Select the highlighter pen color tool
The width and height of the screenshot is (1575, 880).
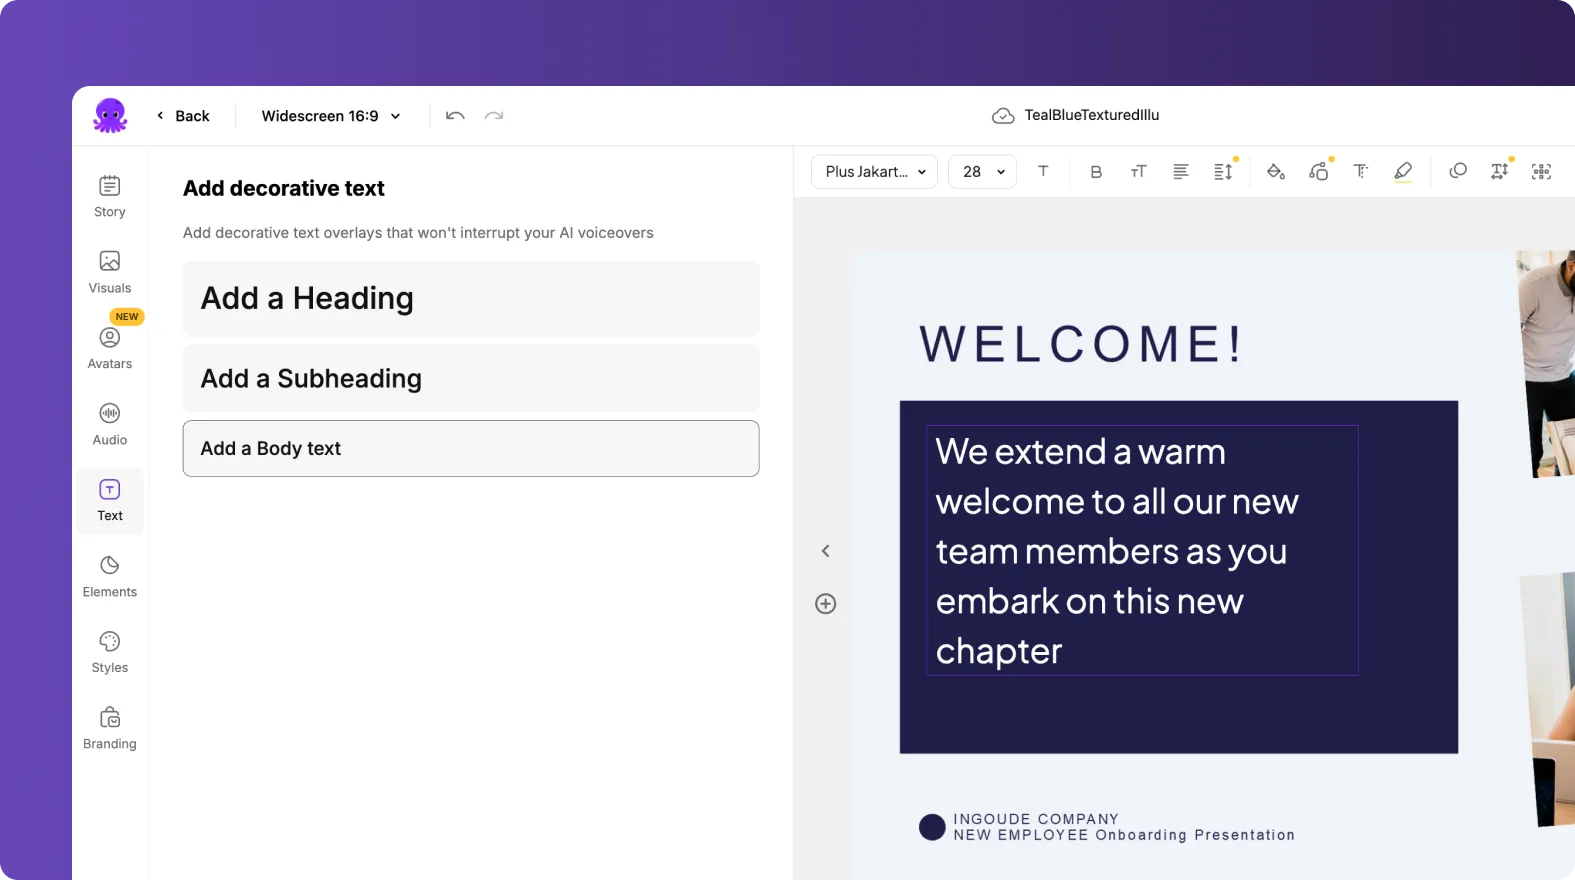1403,172
